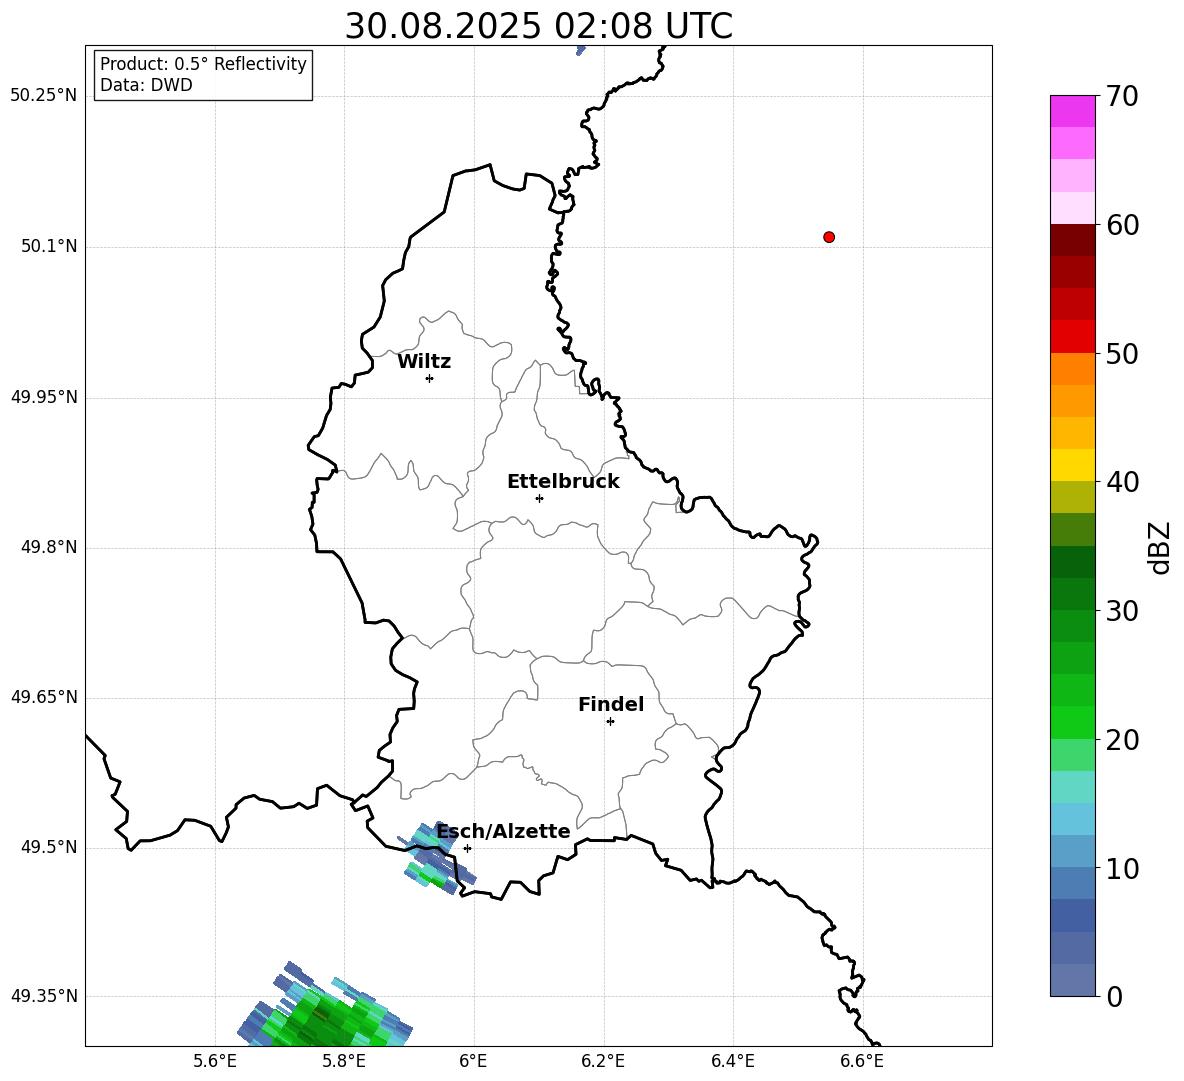Click the light blue swatch above 10
The image size is (1184, 1081).
click(1073, 851)
